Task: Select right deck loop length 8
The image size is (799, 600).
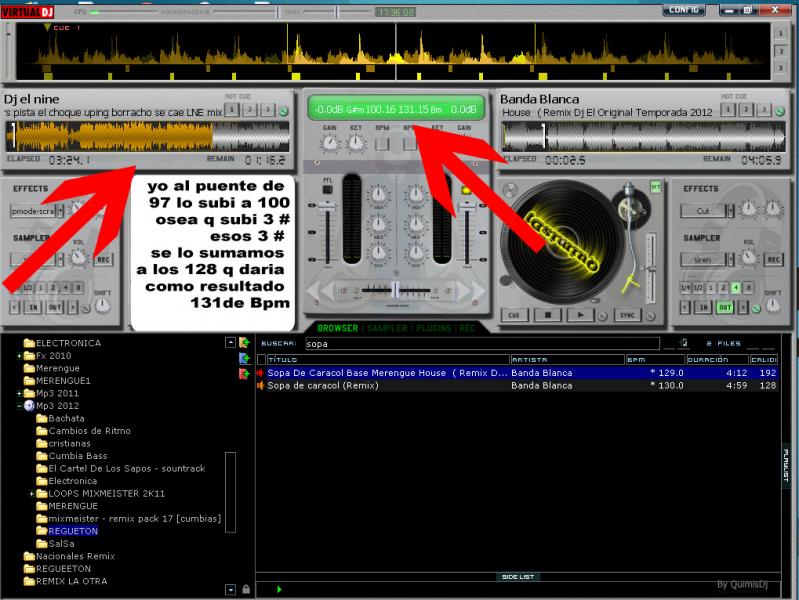Action: [748, 288]
